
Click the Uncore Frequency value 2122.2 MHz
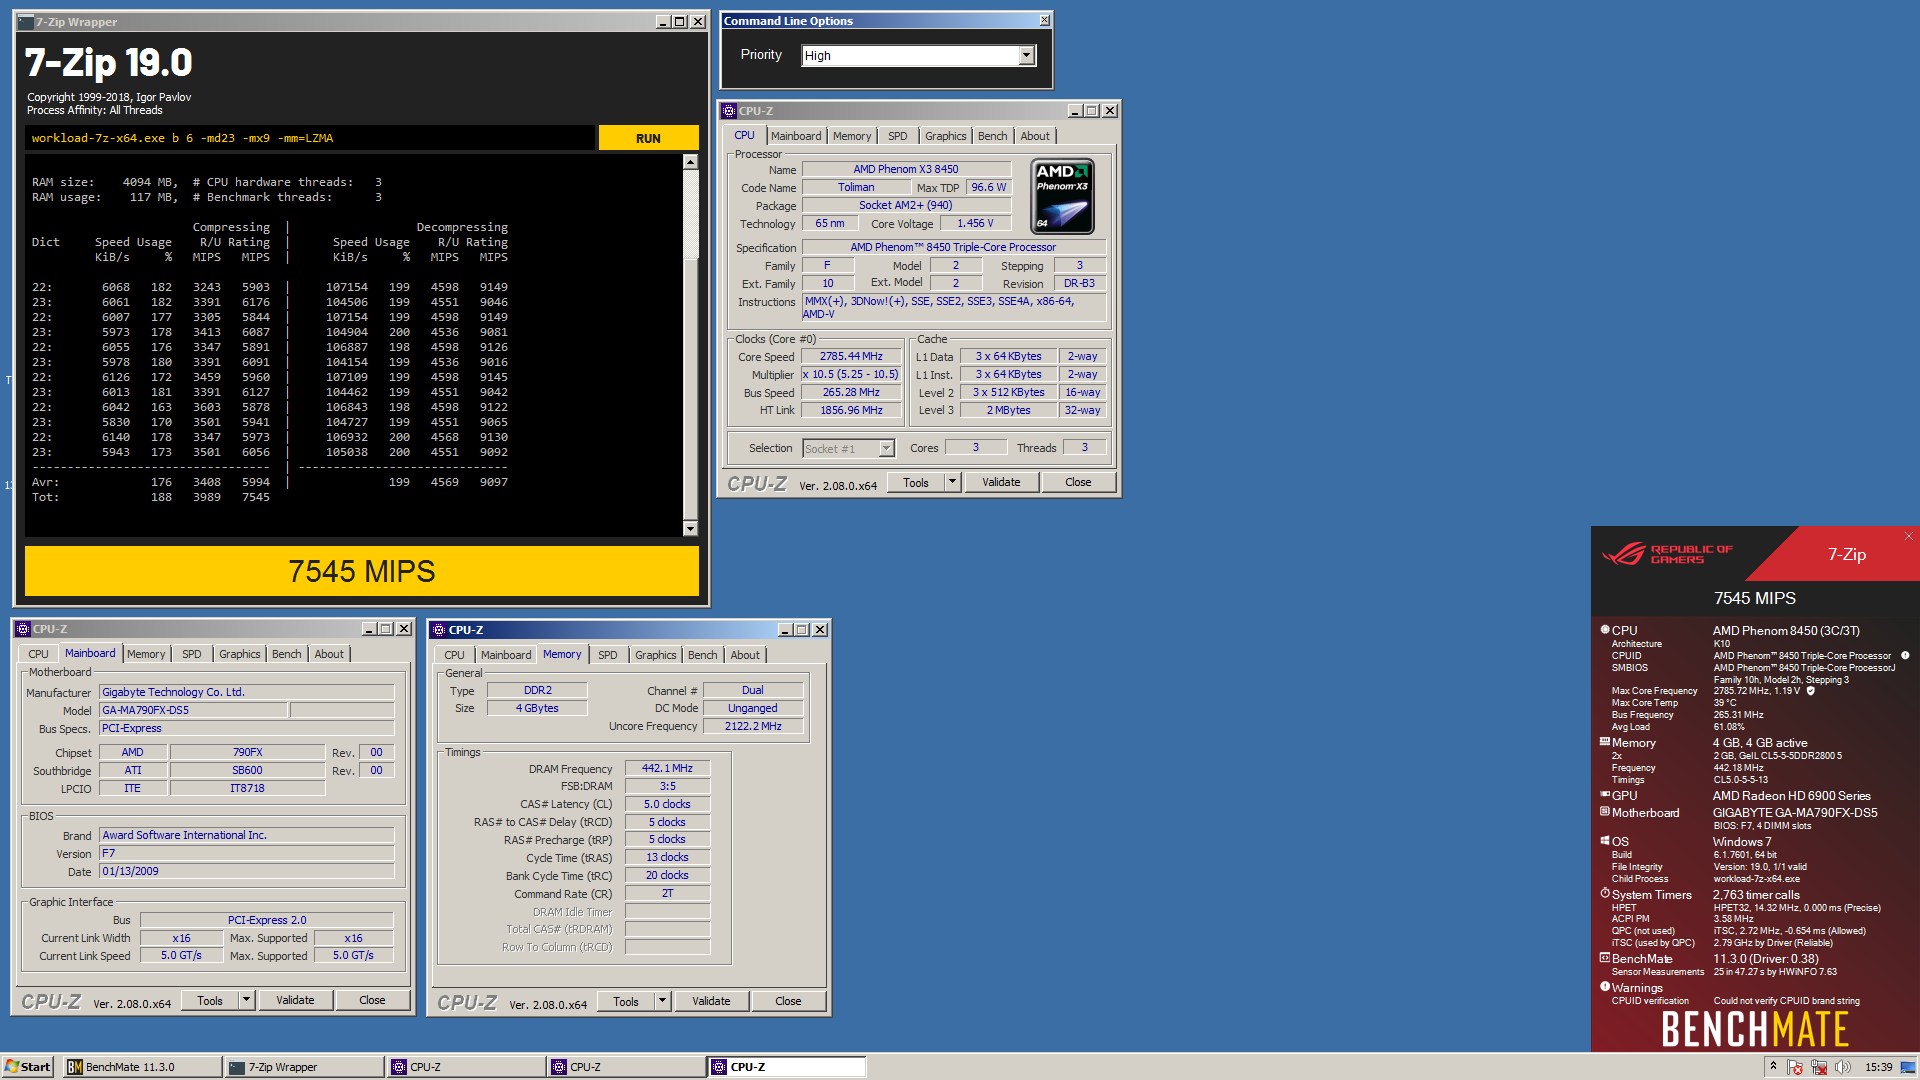(x=753, y=727)
